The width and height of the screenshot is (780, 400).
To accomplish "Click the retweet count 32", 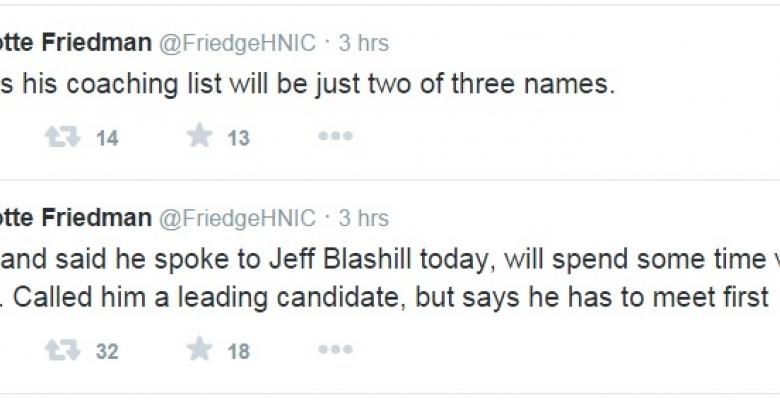I will point(107,351).
